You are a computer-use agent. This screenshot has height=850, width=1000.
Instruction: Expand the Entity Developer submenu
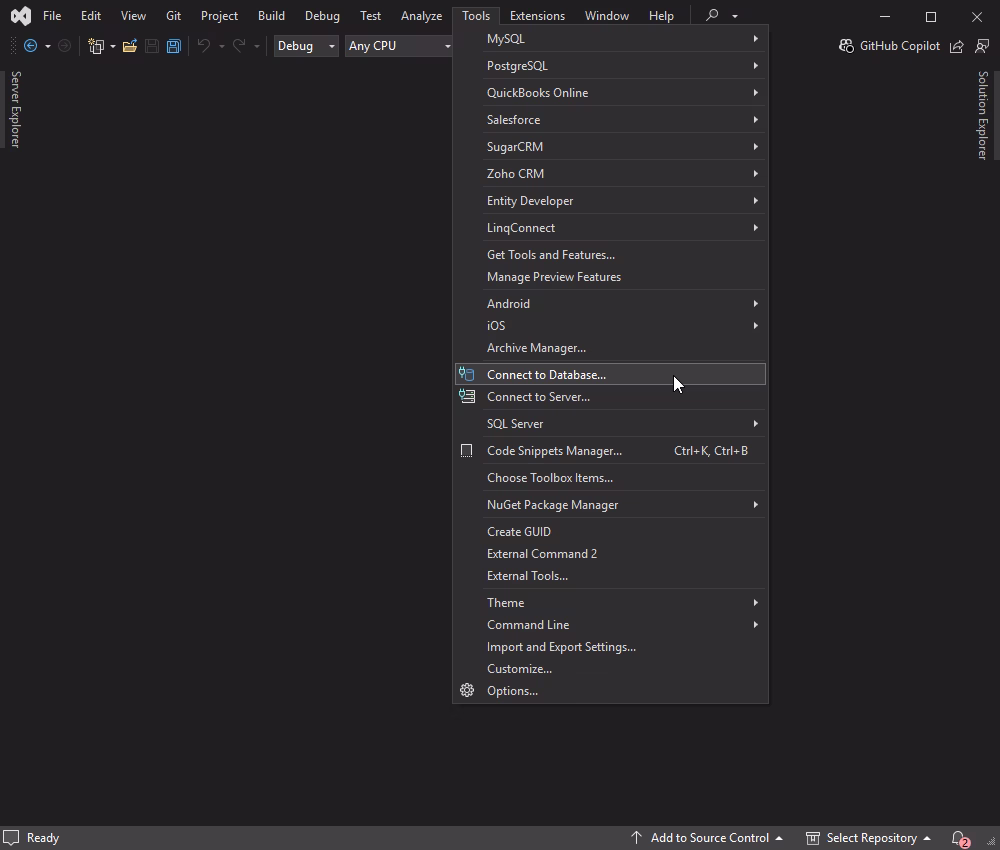(x=611, y=201)
